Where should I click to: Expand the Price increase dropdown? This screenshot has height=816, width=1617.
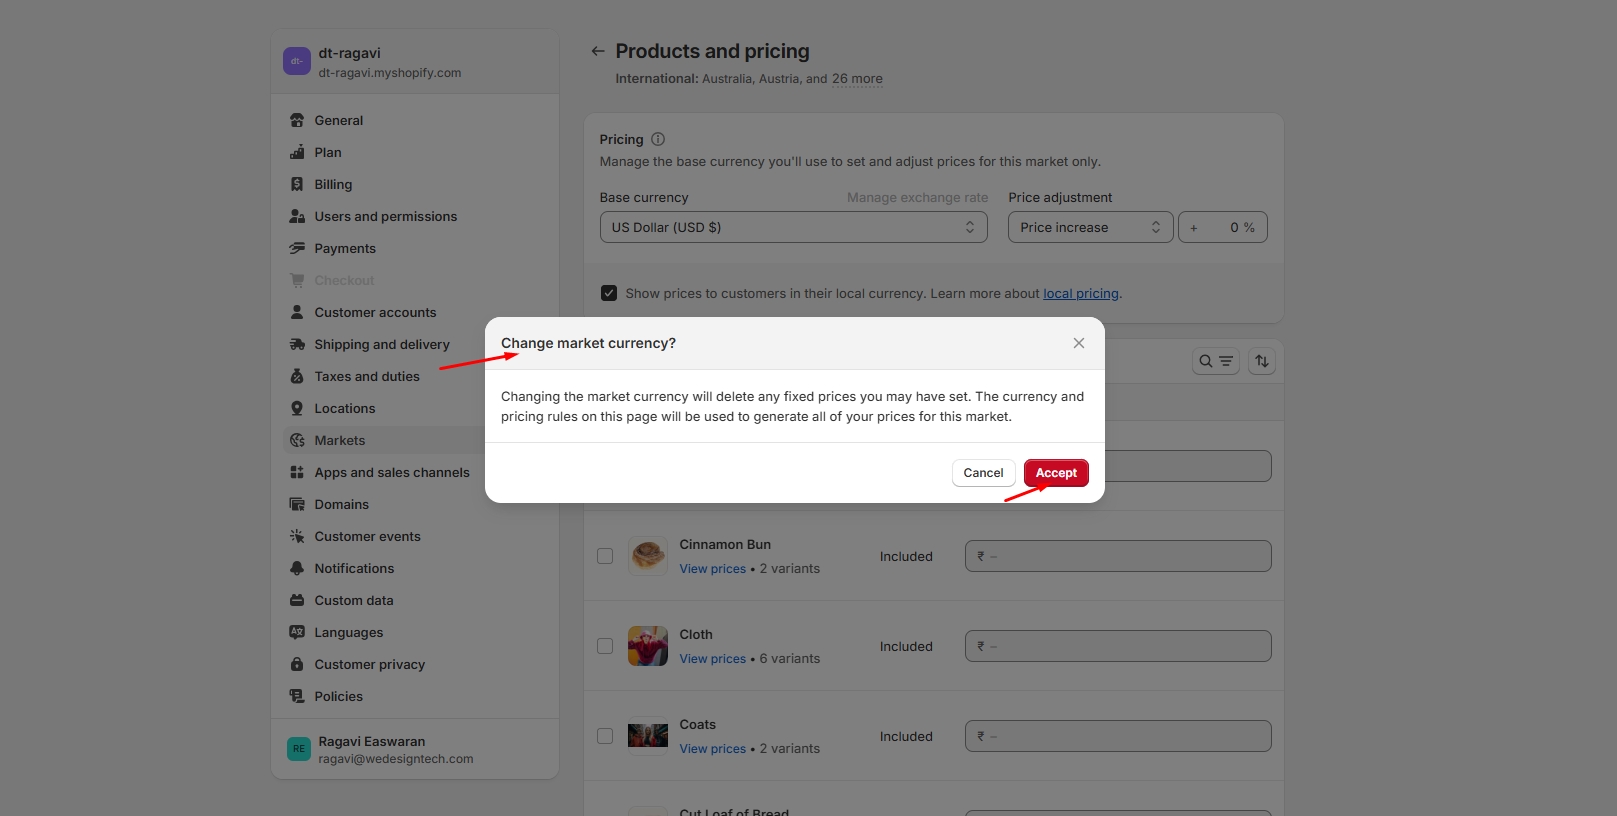(x=1089, y=227)
